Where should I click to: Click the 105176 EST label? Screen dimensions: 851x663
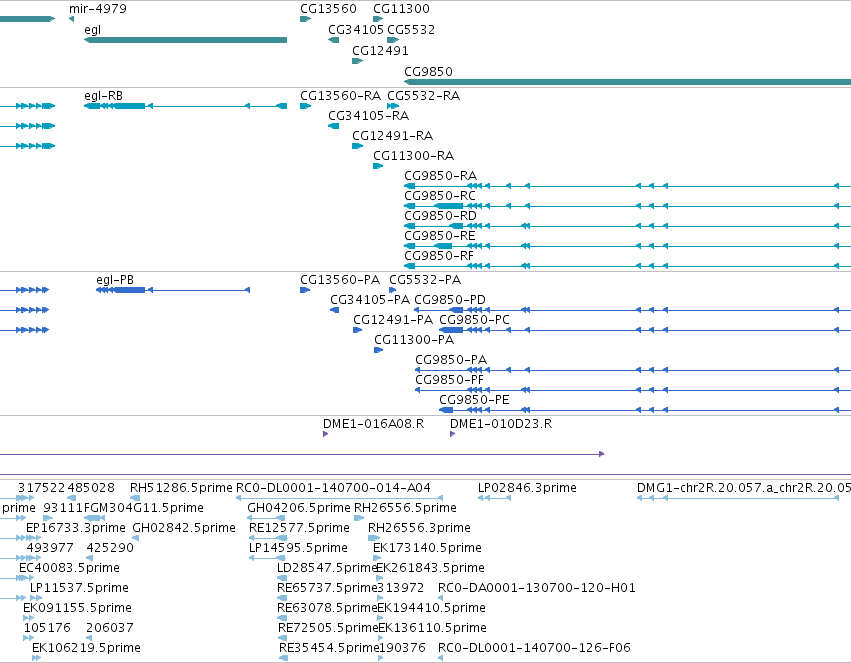(47, 628)
